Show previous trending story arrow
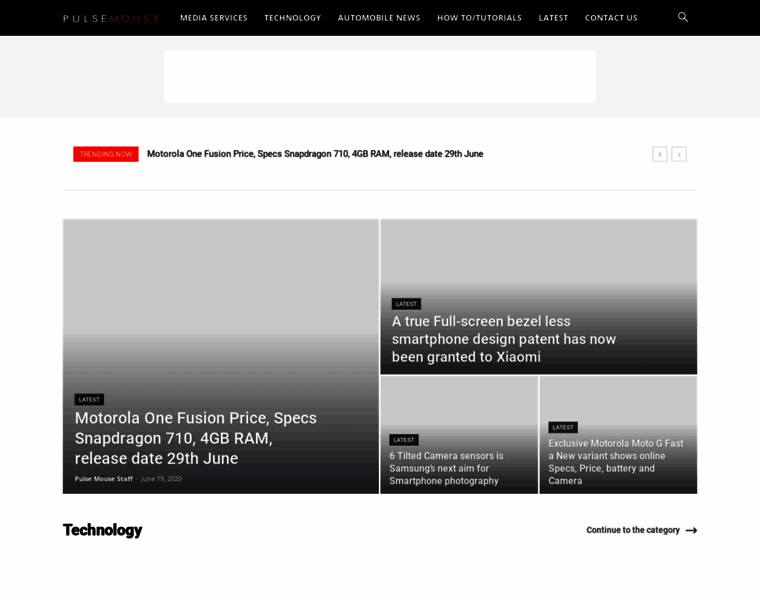This screenshot has height=600, width=760. click(660, 154)
